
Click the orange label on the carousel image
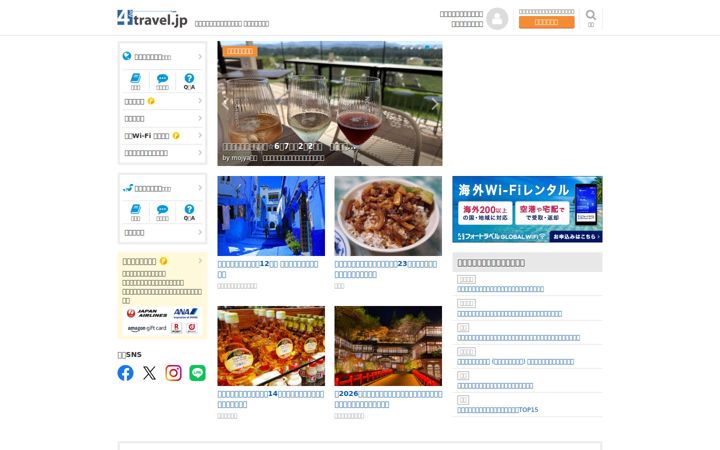pyautogui.click(x=240, y=51)
